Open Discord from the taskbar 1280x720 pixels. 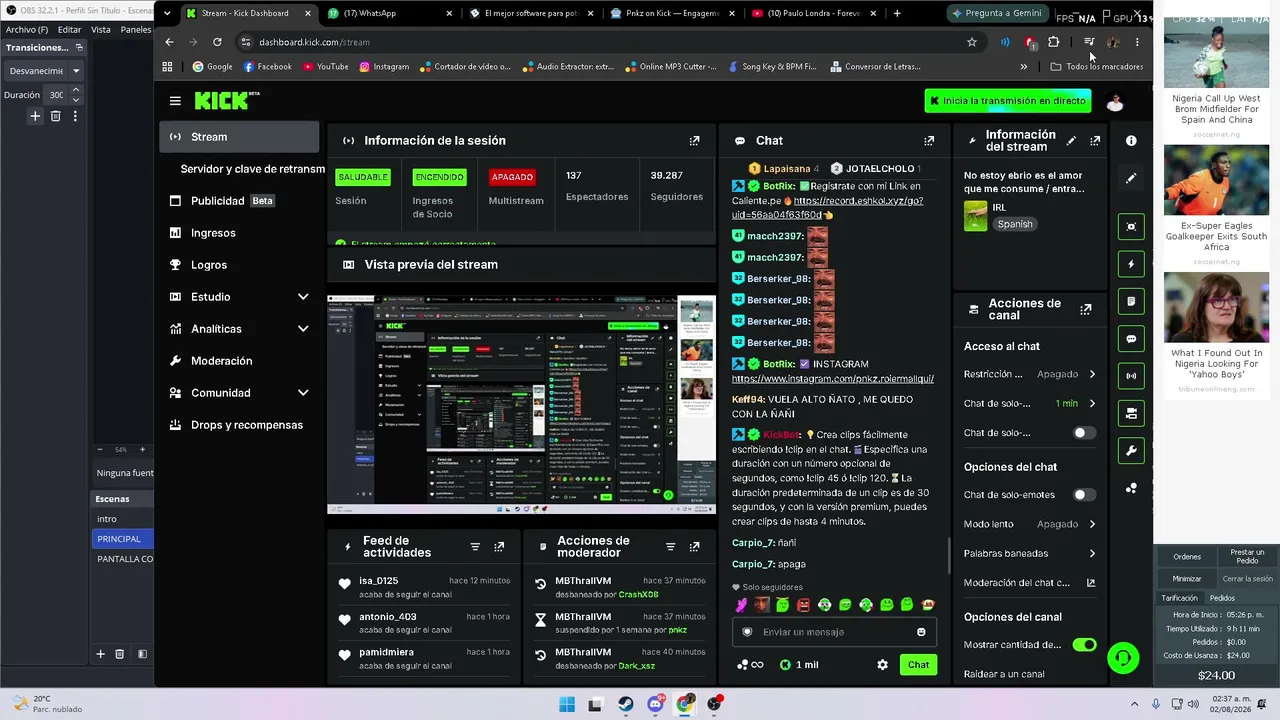pyautogui.click(x=655, y=704)
